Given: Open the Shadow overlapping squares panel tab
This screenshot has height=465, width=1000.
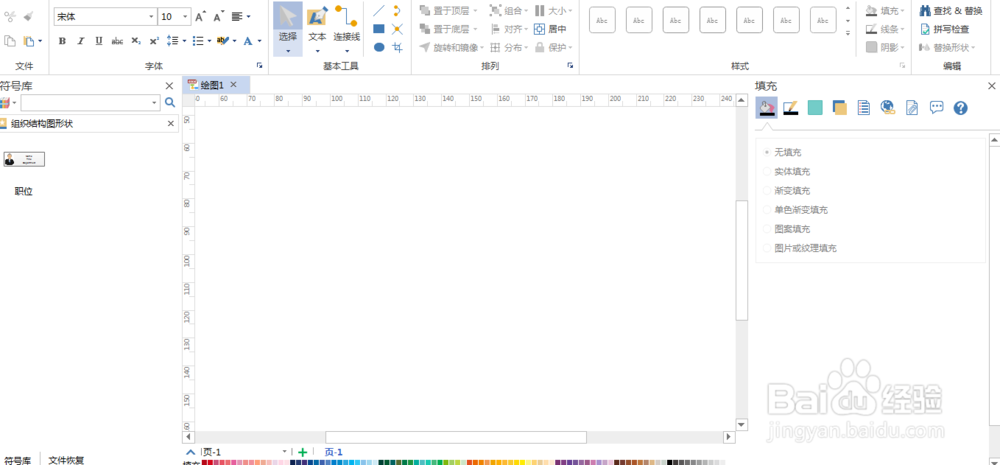Looking at the screenshot, I should (x=839, y=108).
